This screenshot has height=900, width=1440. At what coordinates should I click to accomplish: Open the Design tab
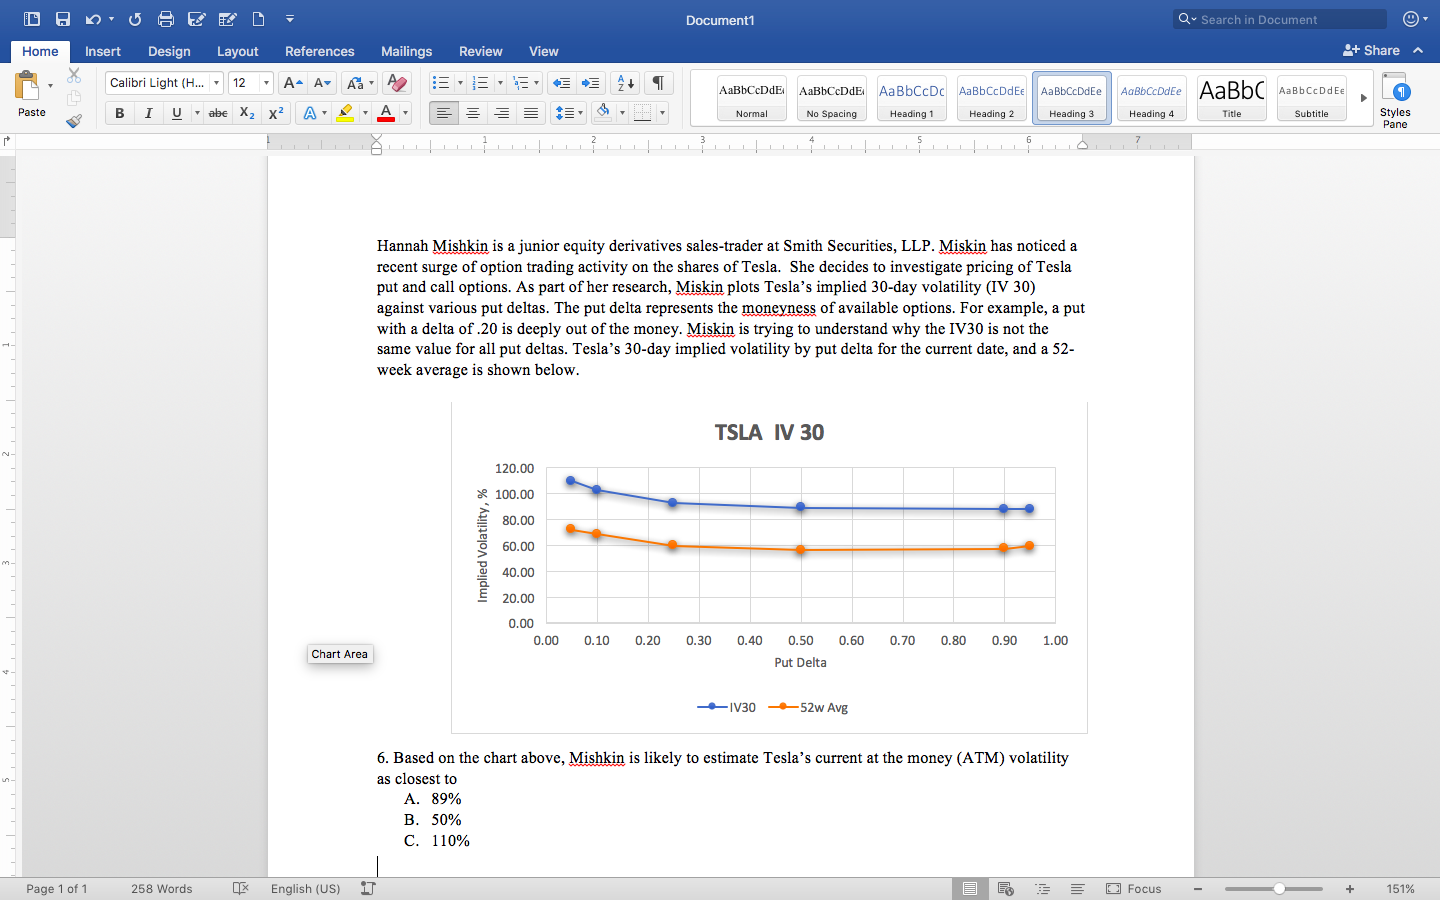pyautogui.click(x=169, y=51)
